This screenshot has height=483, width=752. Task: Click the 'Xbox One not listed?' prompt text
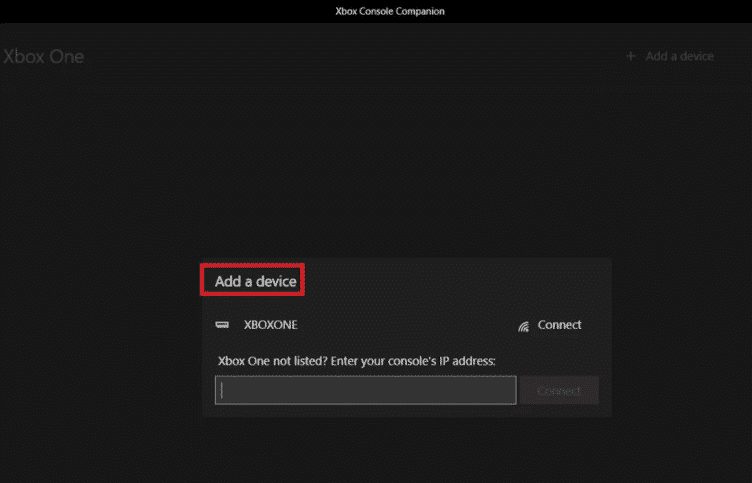(356, 361)
